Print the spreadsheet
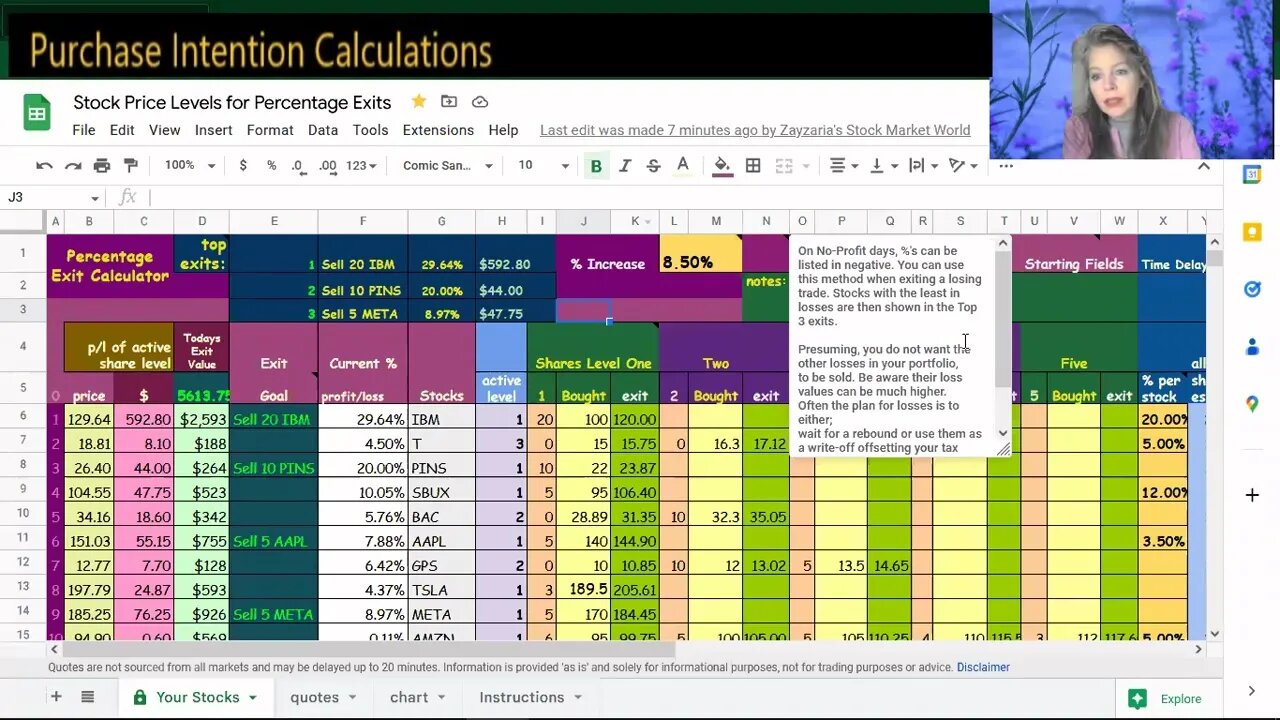The height and width of the screenshot is (720, 1280). (x=102, y=166)
